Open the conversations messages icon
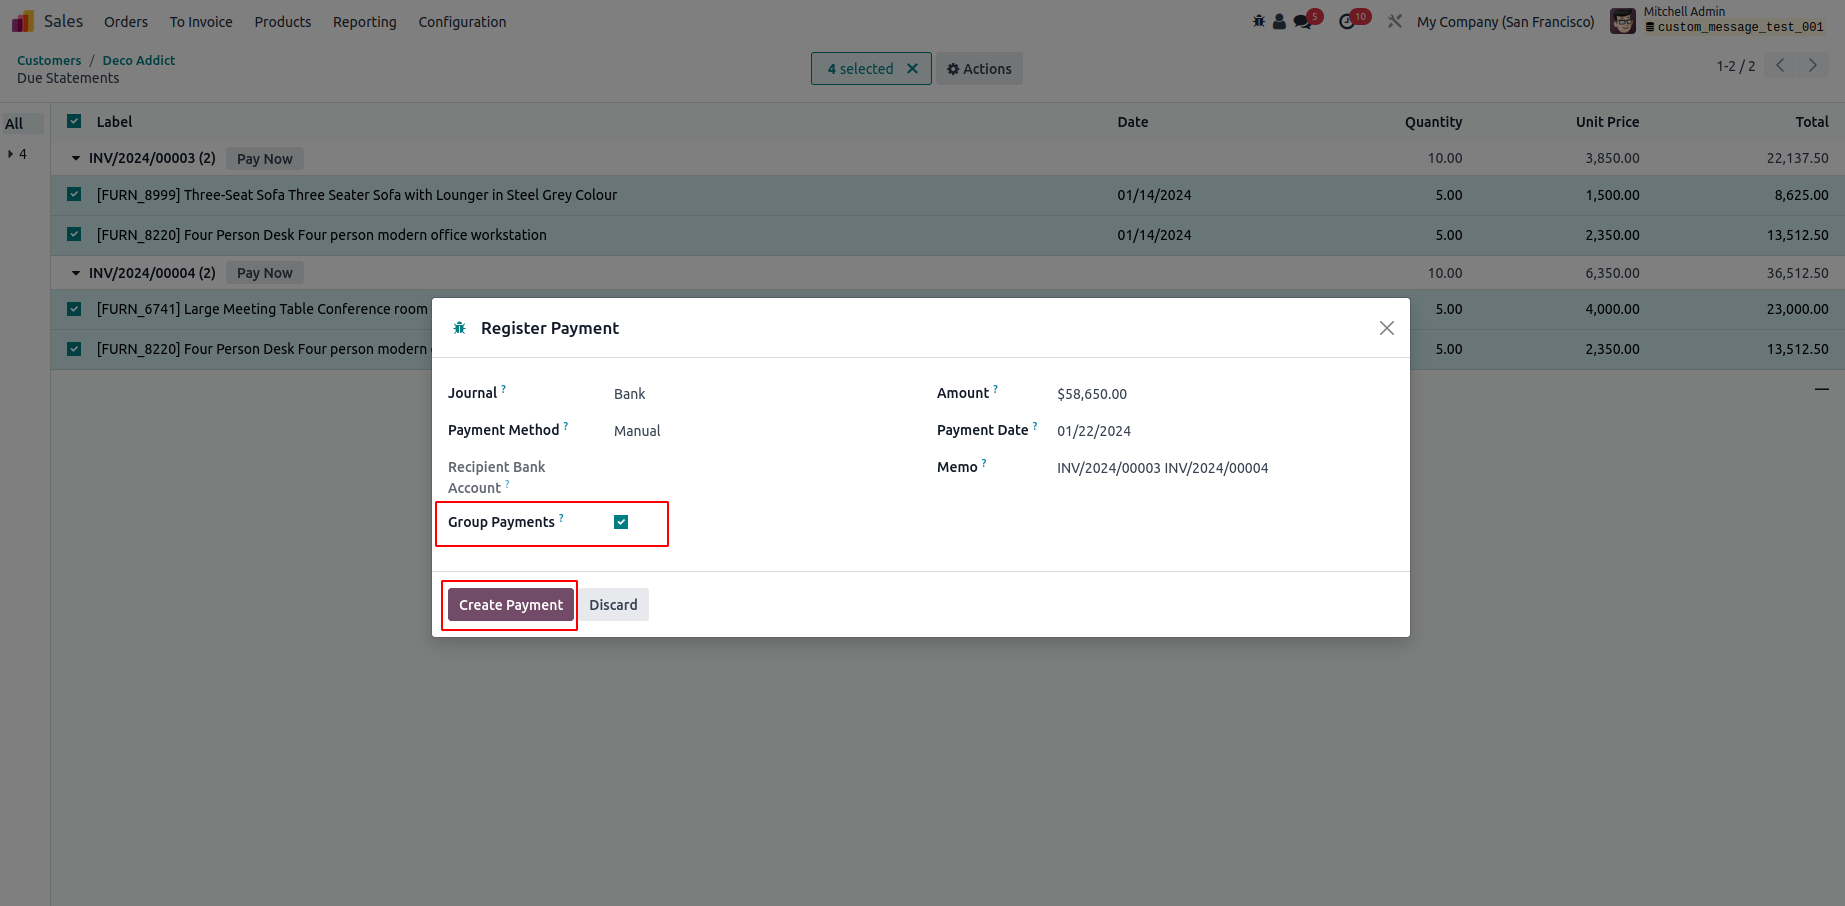The height and width of the screenshot is (906, 1845). 1302,21
